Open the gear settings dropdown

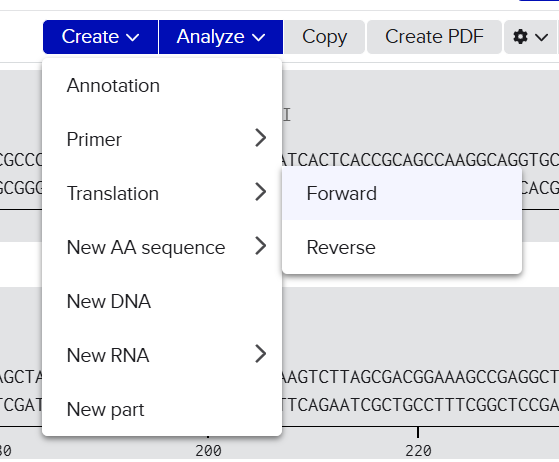[x=531, y=37]
